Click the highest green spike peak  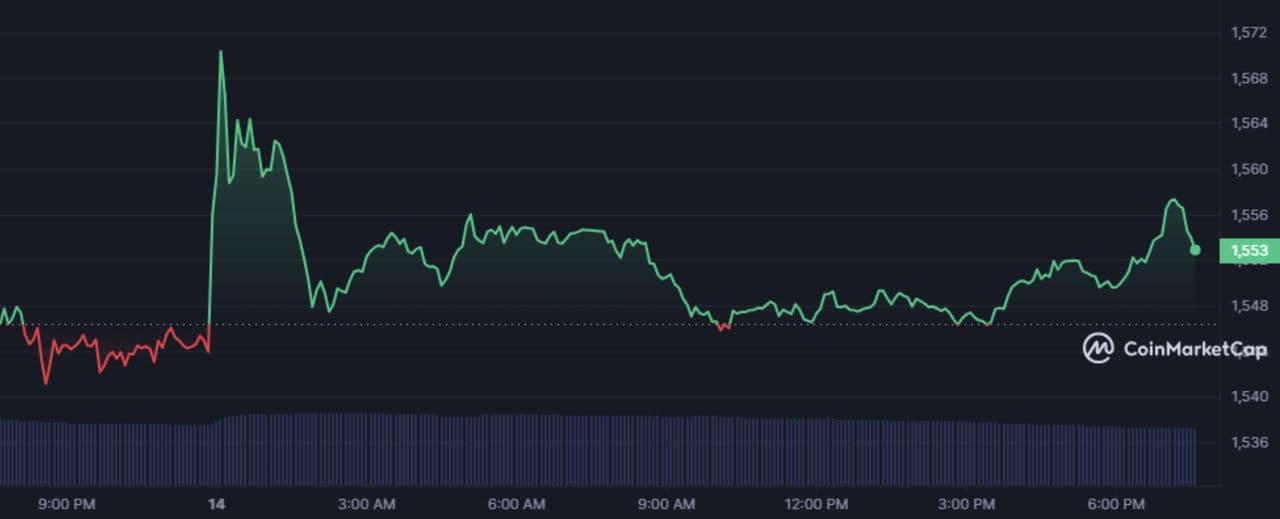point(221,52)
